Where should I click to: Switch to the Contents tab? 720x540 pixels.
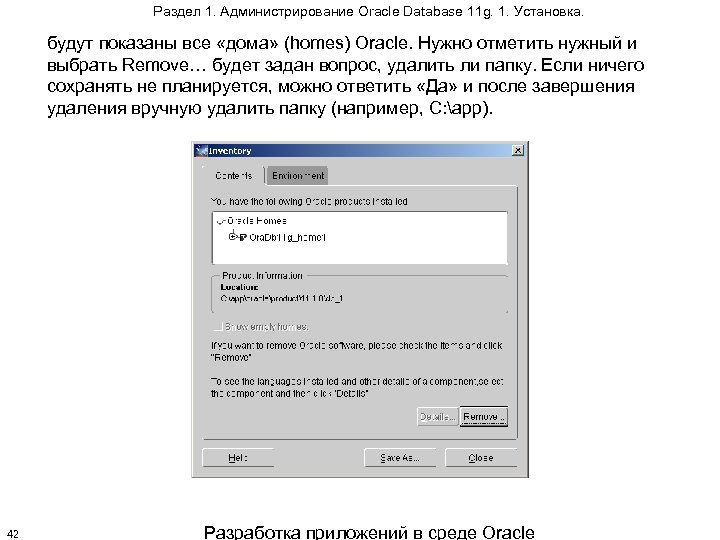[234, 176]
